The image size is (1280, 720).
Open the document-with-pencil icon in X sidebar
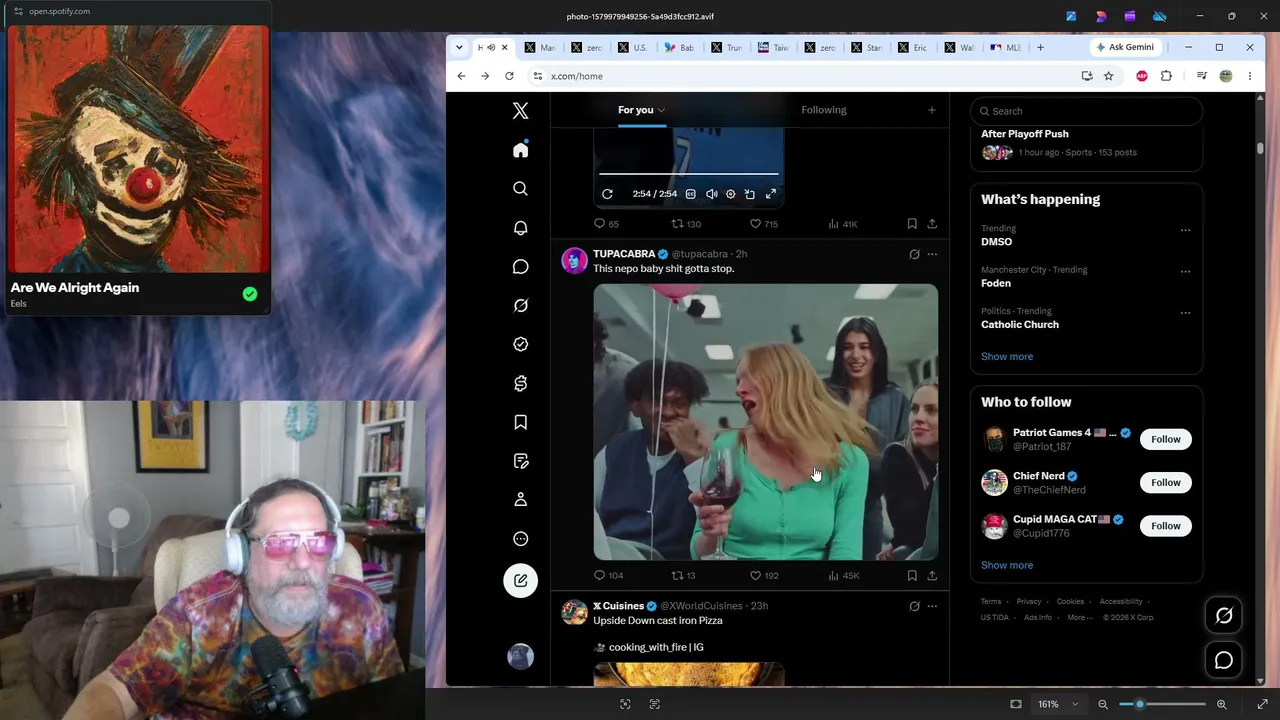click(520, 461)
